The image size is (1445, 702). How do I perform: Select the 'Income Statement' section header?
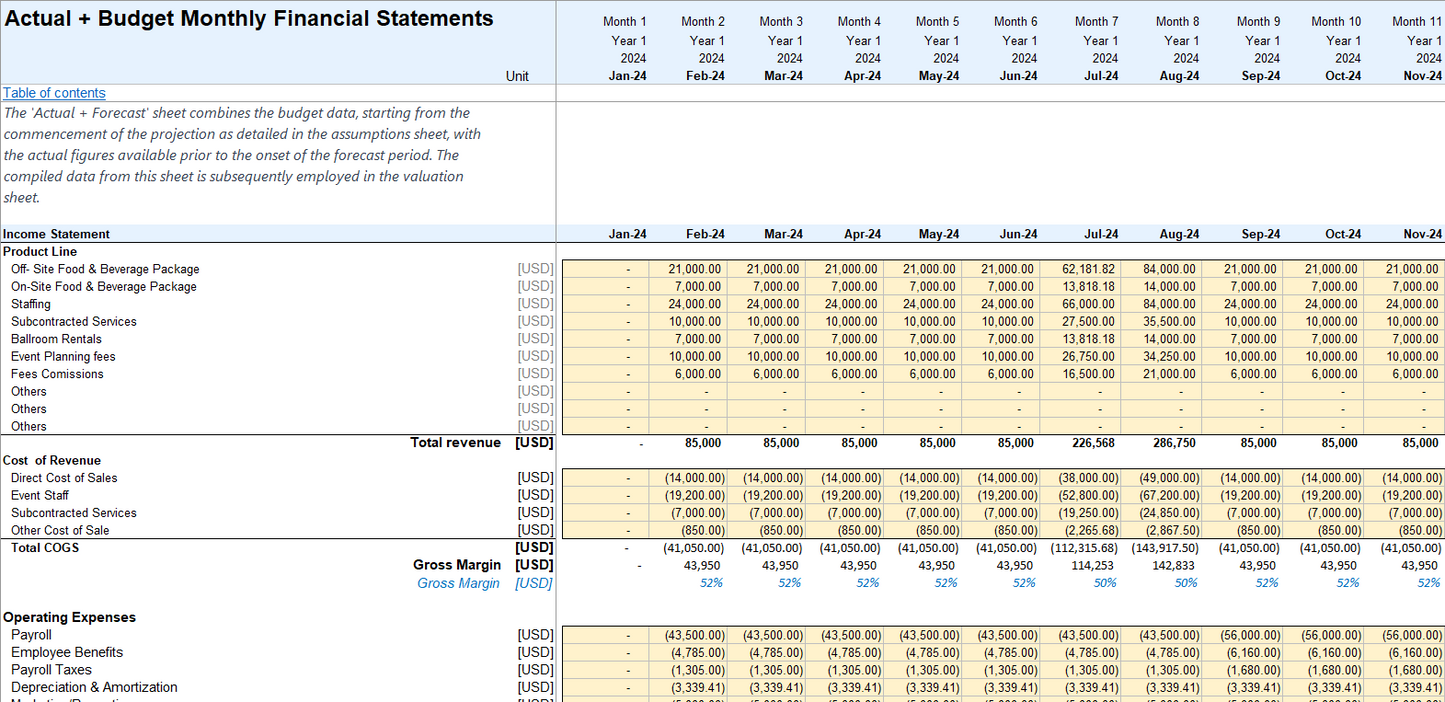[57, 234]
